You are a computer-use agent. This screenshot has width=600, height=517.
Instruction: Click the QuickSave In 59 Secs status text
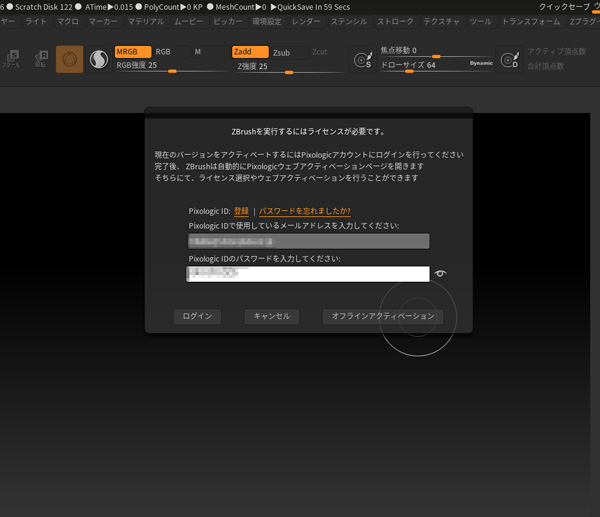(x=310, y=7)
